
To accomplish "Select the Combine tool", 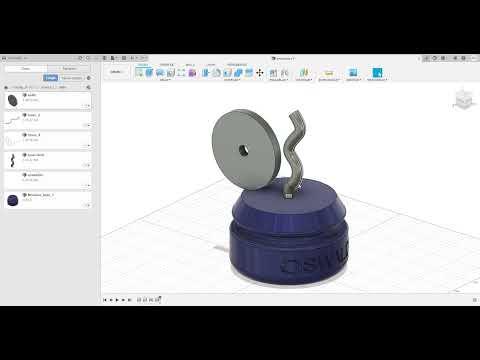I will 238,72.
